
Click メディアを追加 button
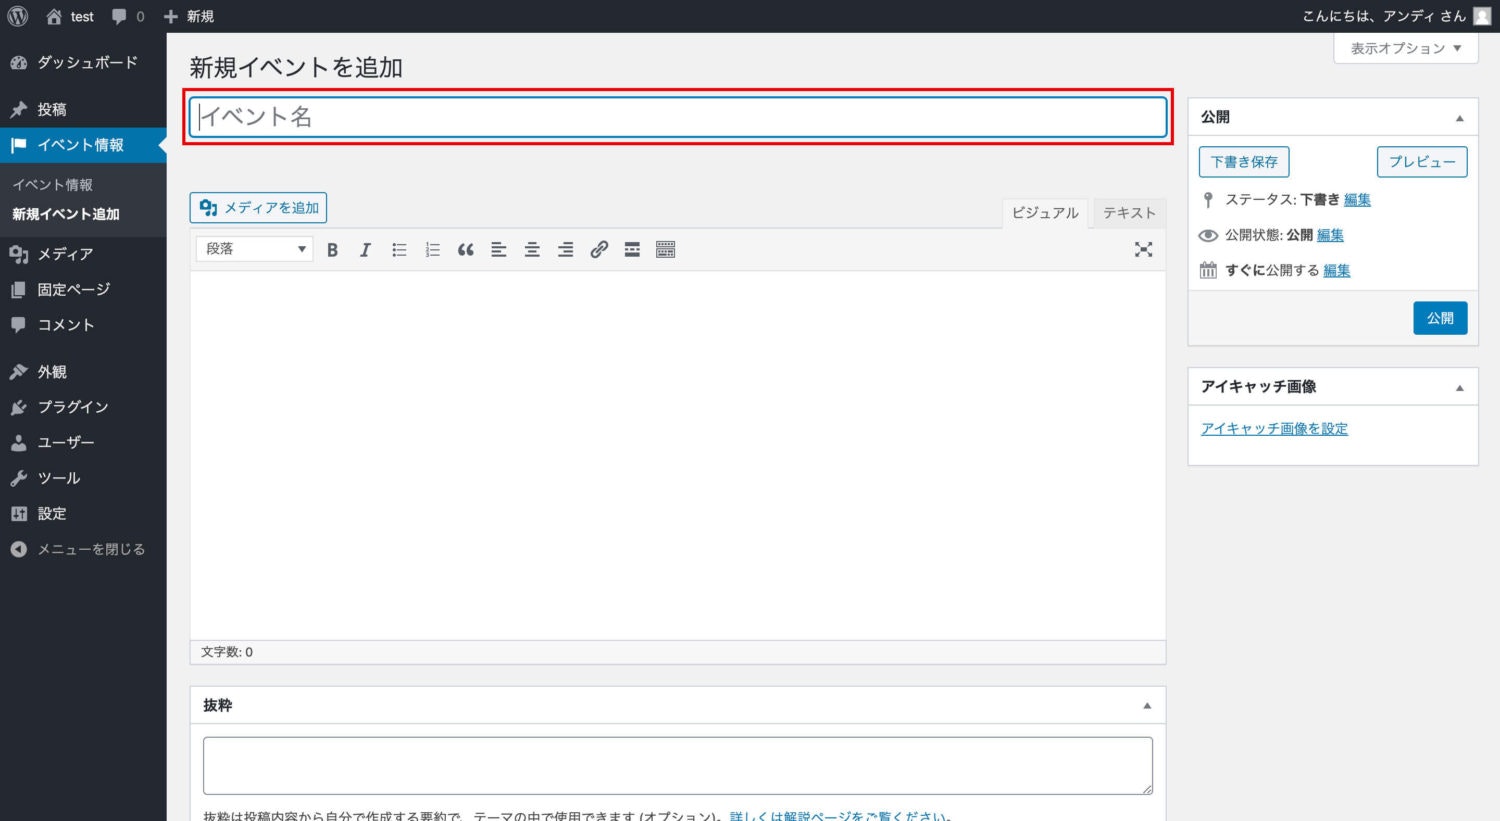tap(258, 208)
